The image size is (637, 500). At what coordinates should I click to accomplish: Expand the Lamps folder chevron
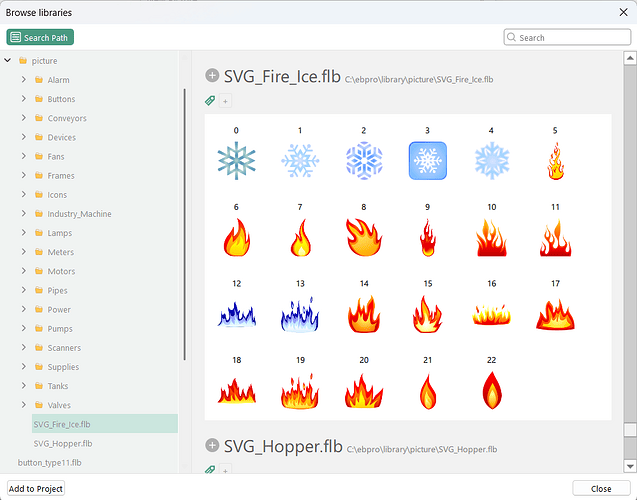24,233
